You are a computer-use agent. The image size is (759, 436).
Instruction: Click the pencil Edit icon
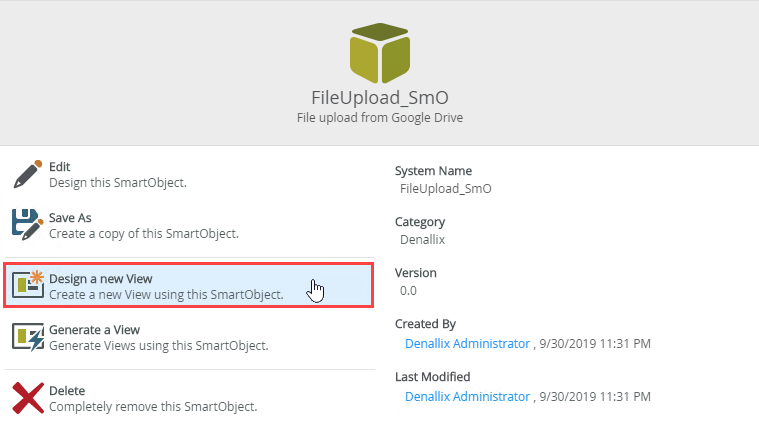point(28,174)
